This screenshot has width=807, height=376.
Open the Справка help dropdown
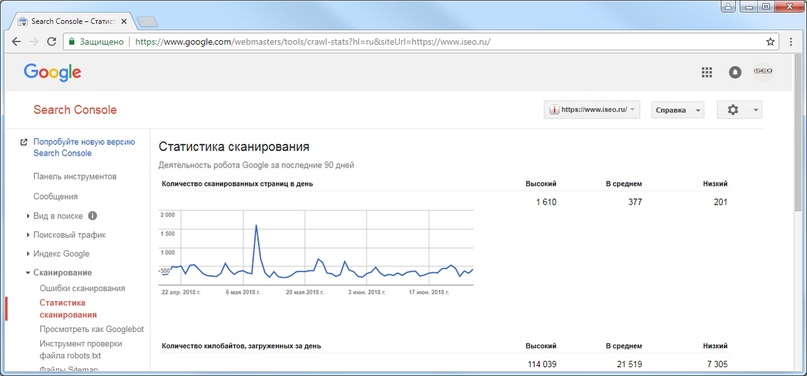(677, 110)
